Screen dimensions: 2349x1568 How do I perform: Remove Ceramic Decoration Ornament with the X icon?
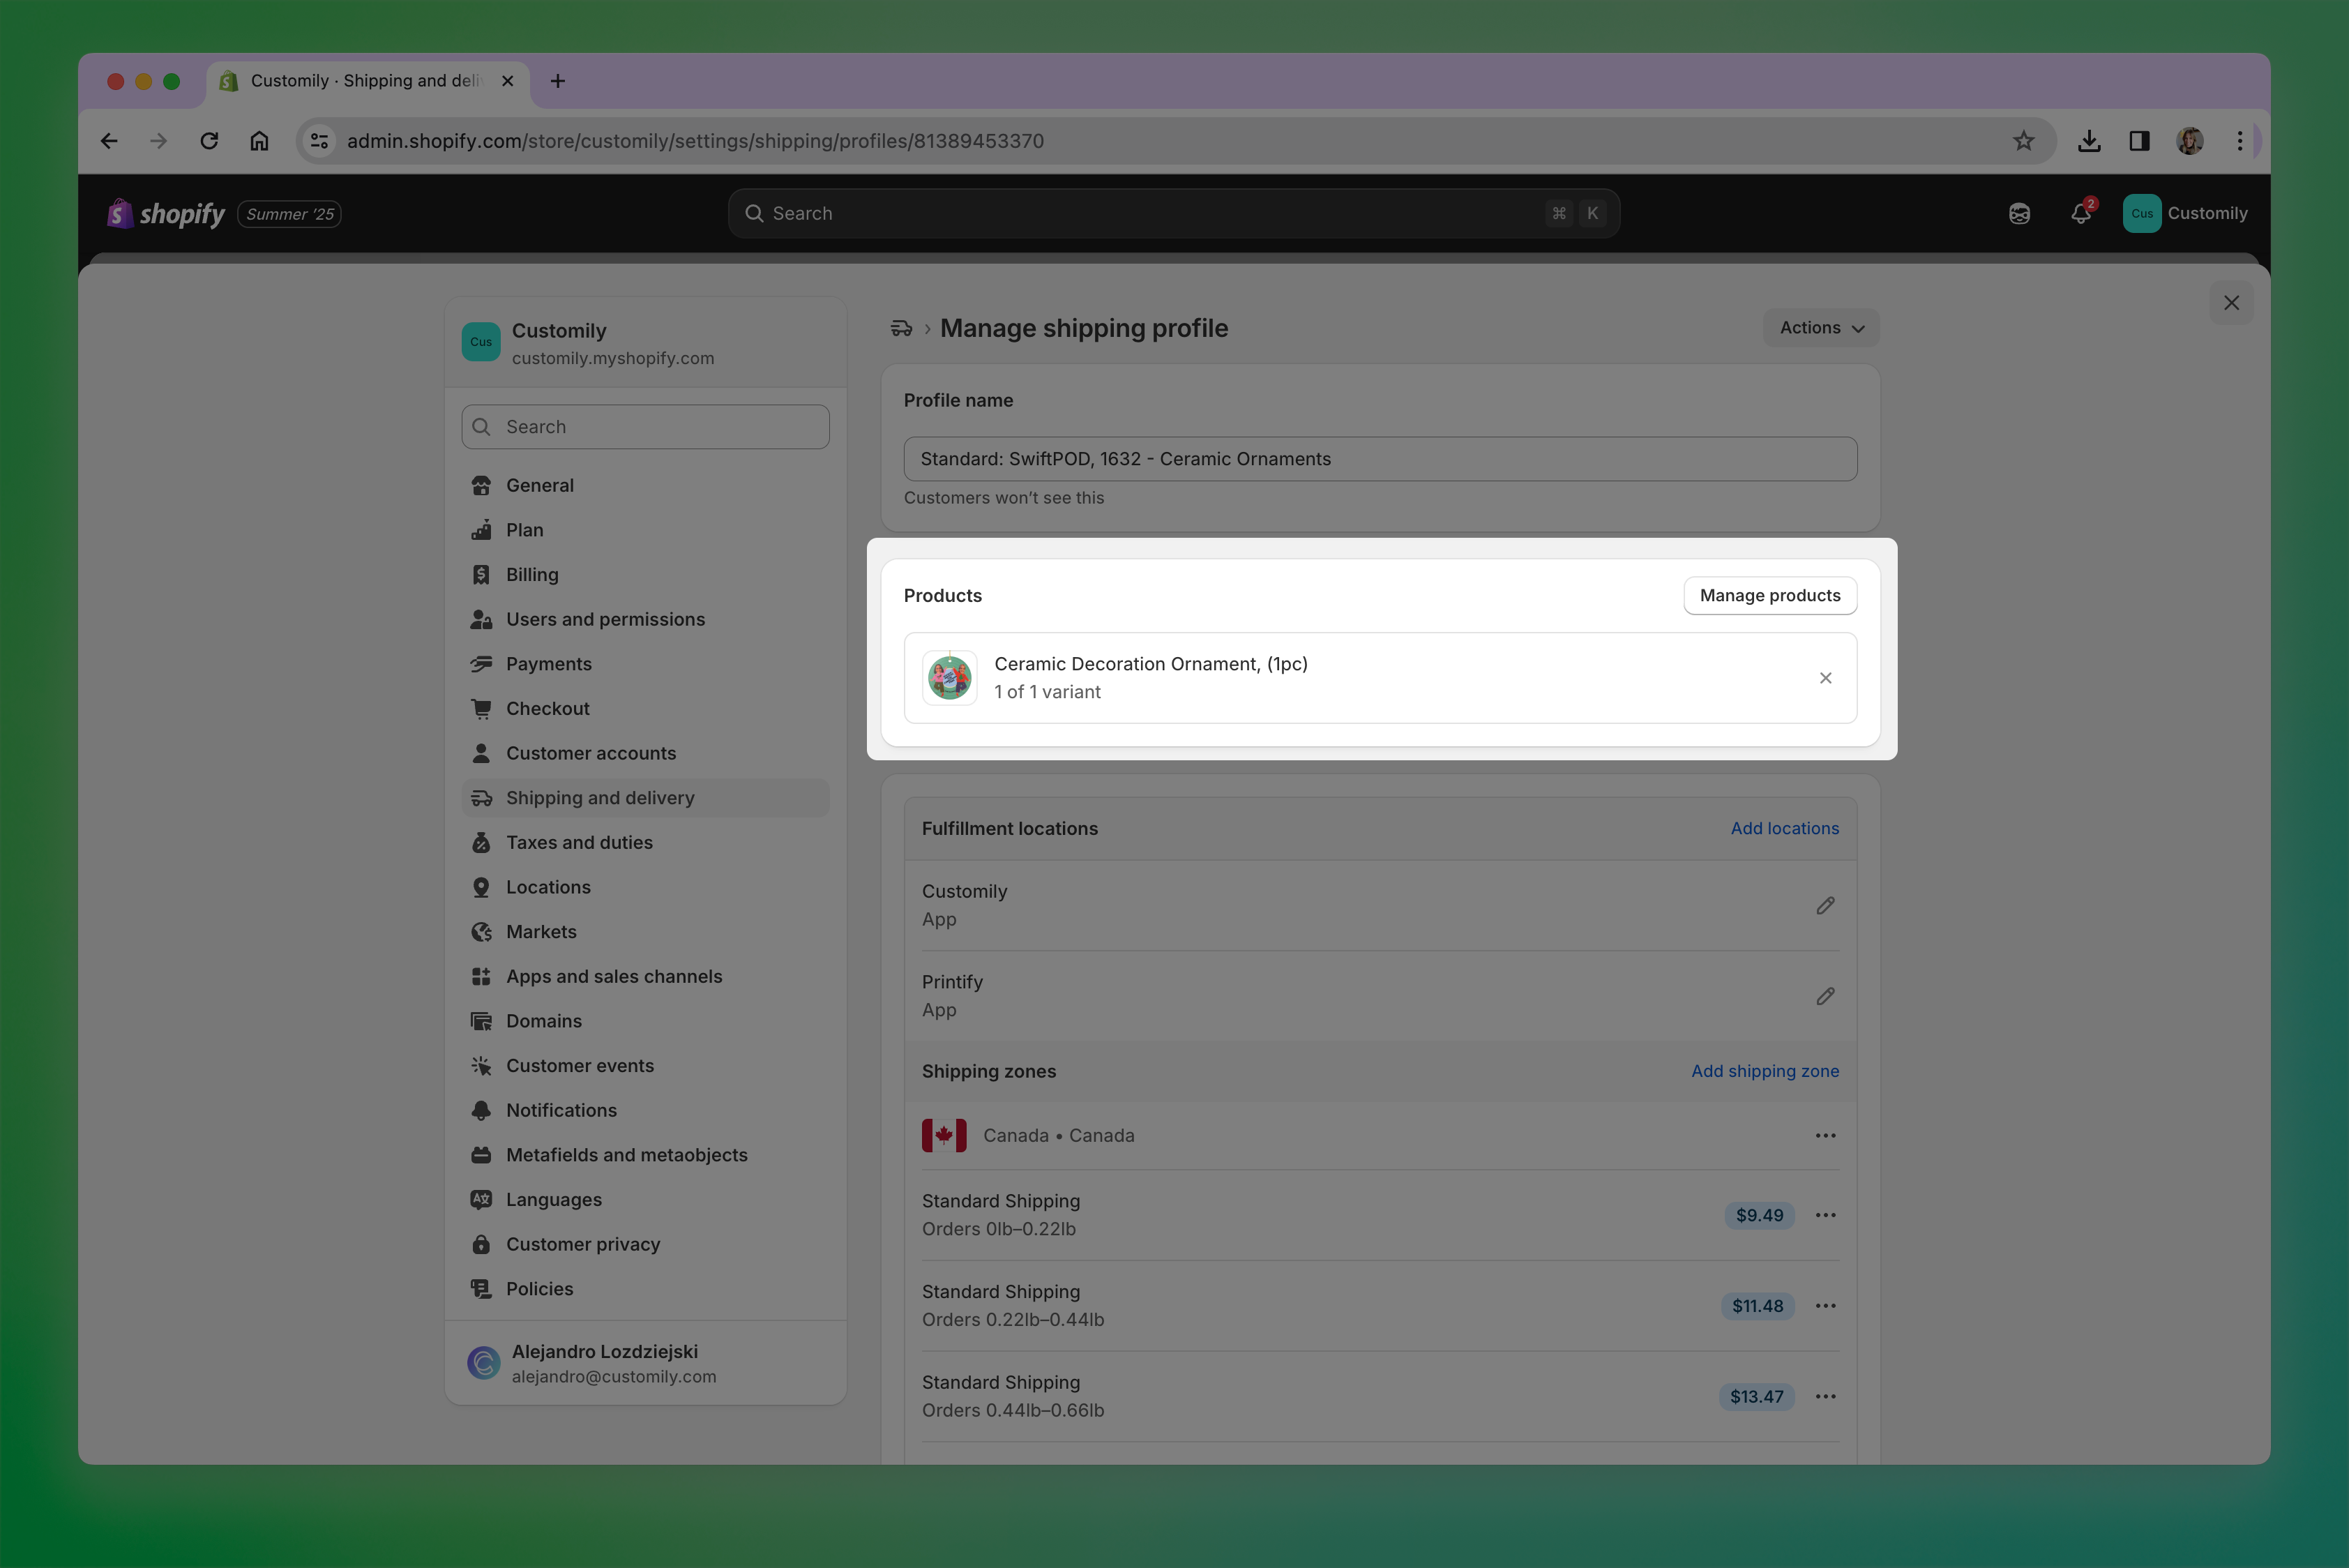click(1826, 678)
